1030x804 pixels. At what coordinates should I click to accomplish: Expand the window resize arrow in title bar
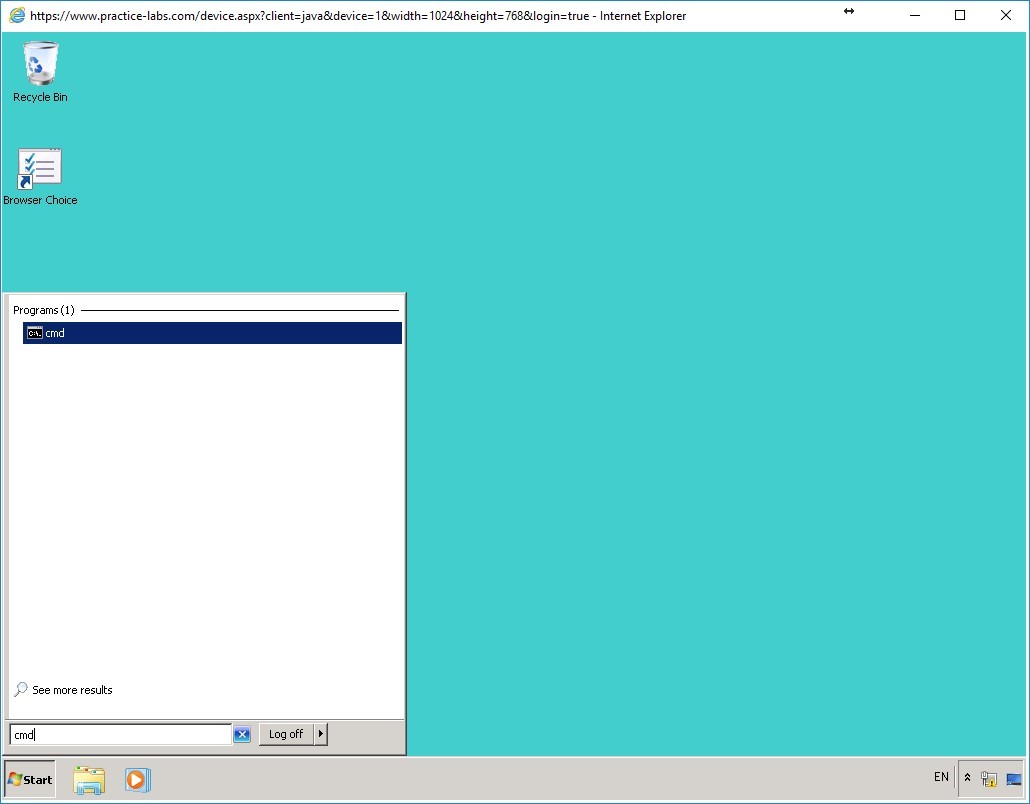tap(849, 12)
